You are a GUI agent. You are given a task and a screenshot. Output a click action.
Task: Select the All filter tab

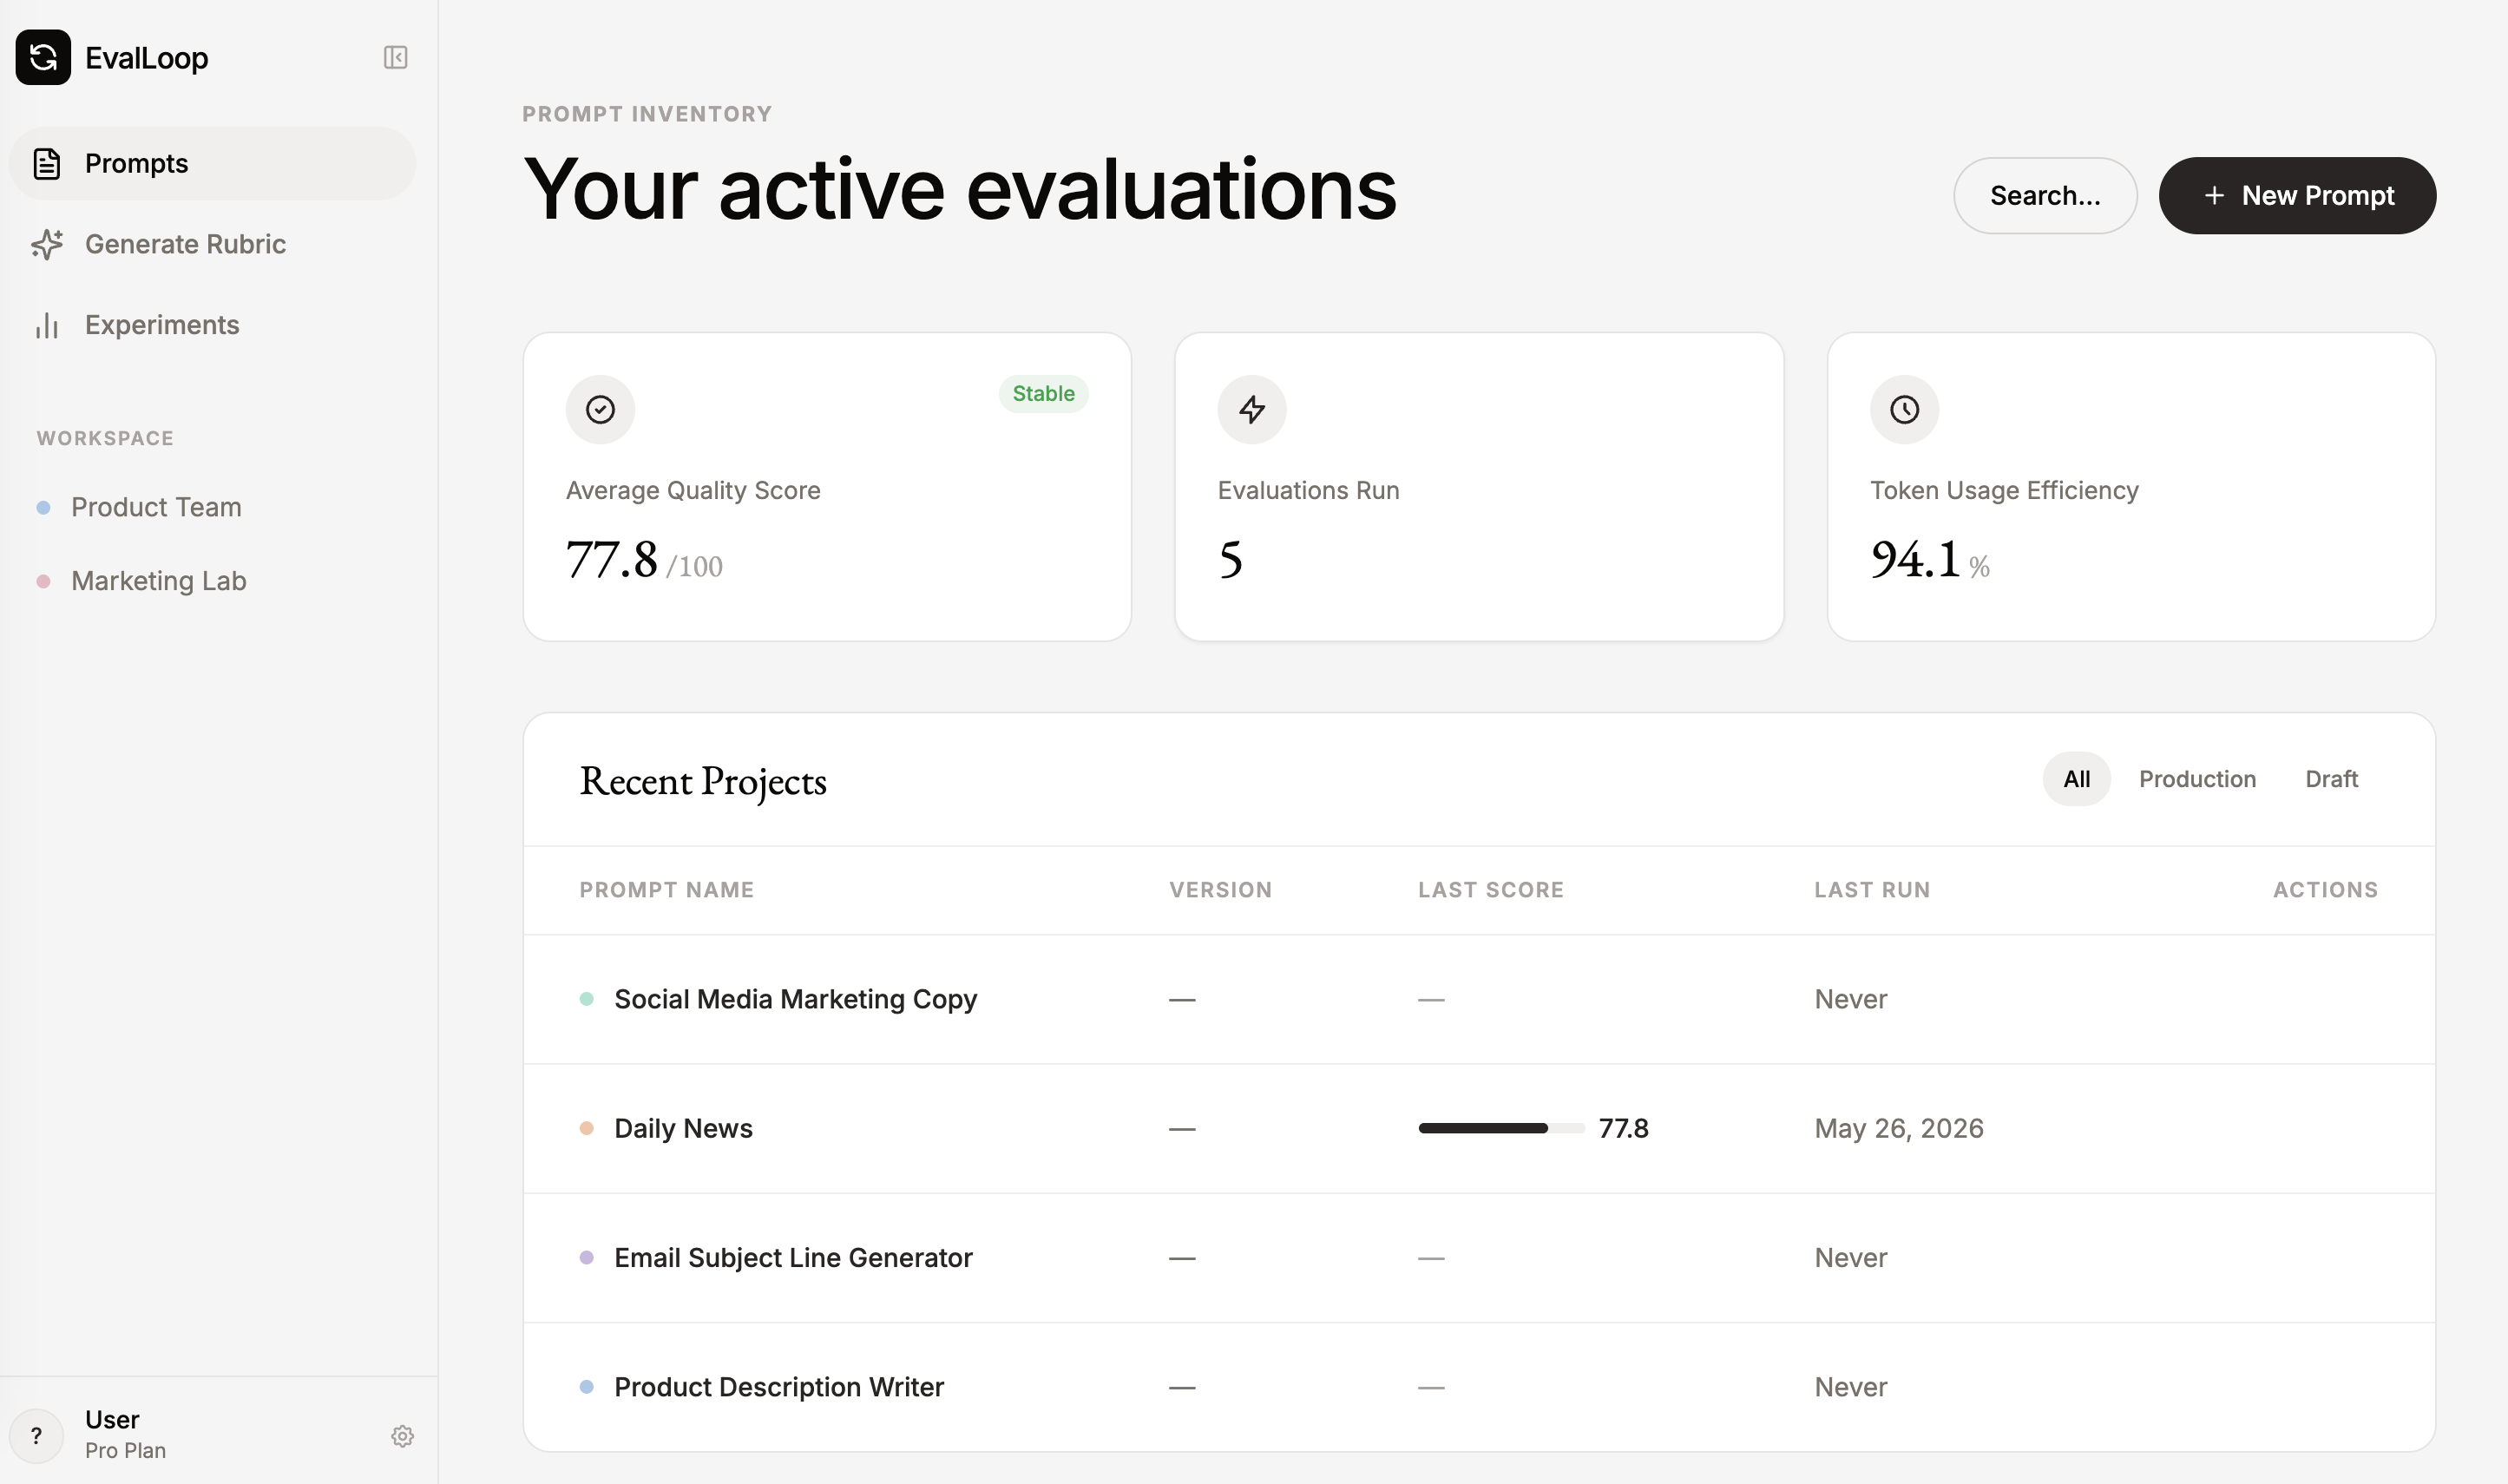click(2076, 779)
